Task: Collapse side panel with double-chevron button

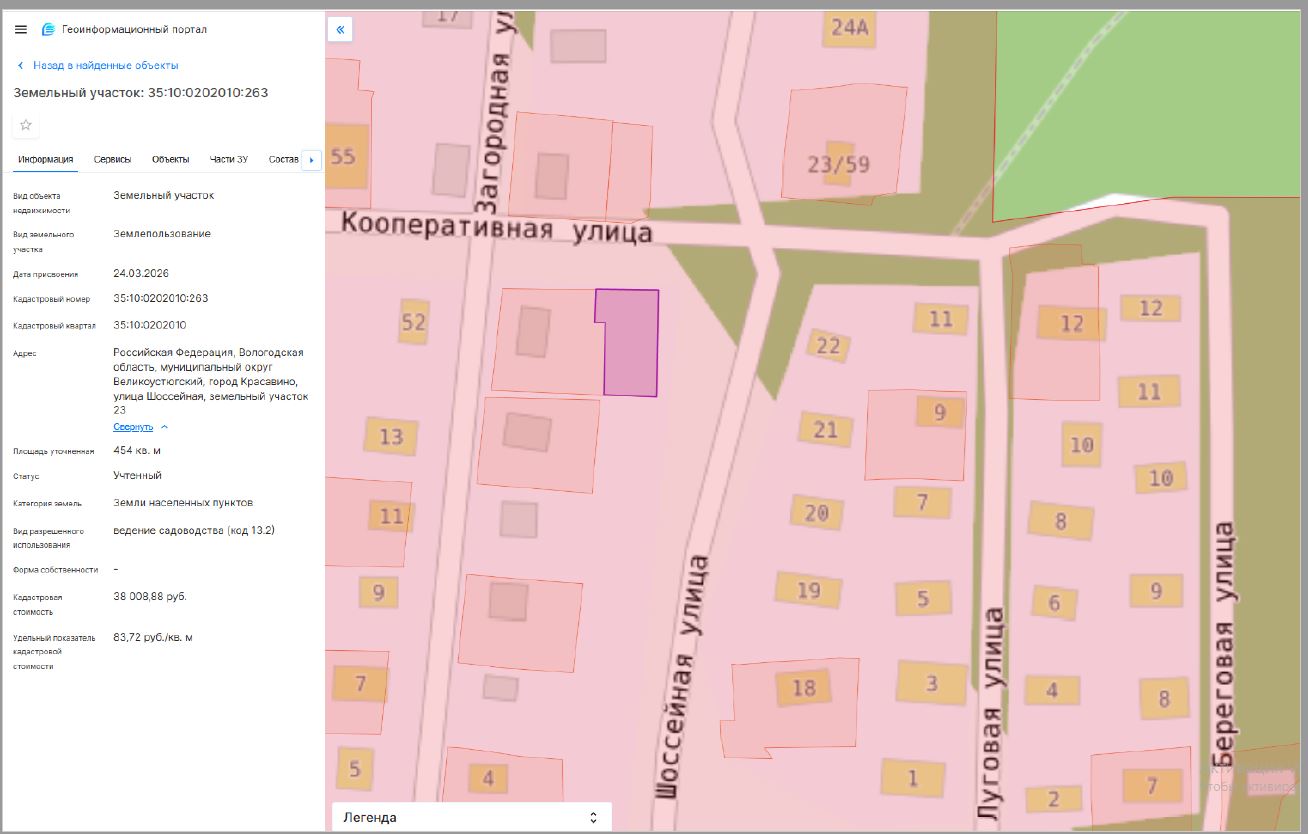Action: pyautogui.click(x=340, y=30)
